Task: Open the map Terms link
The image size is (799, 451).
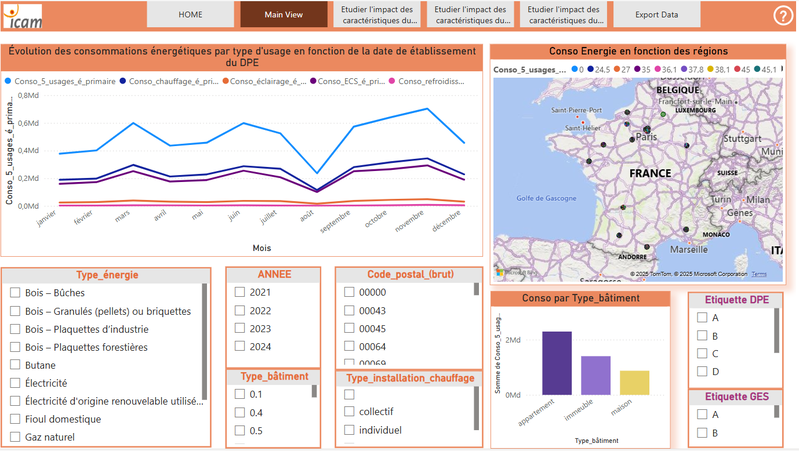Action: coord(759,274)
